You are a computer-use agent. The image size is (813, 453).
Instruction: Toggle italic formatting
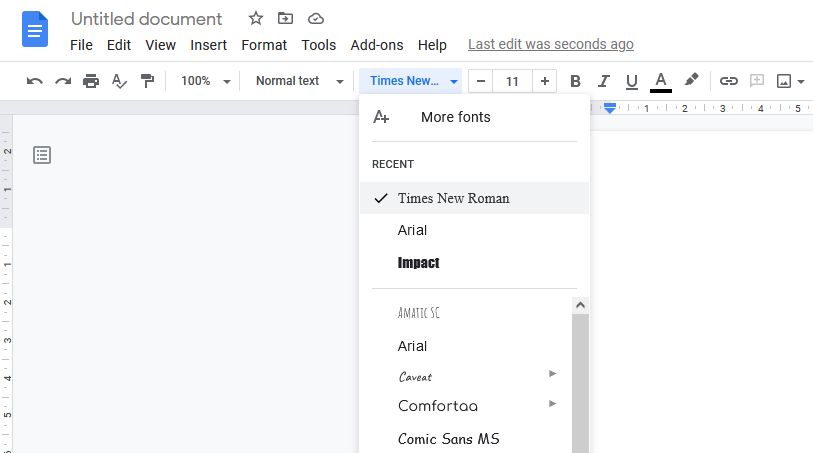click(604, 81)
